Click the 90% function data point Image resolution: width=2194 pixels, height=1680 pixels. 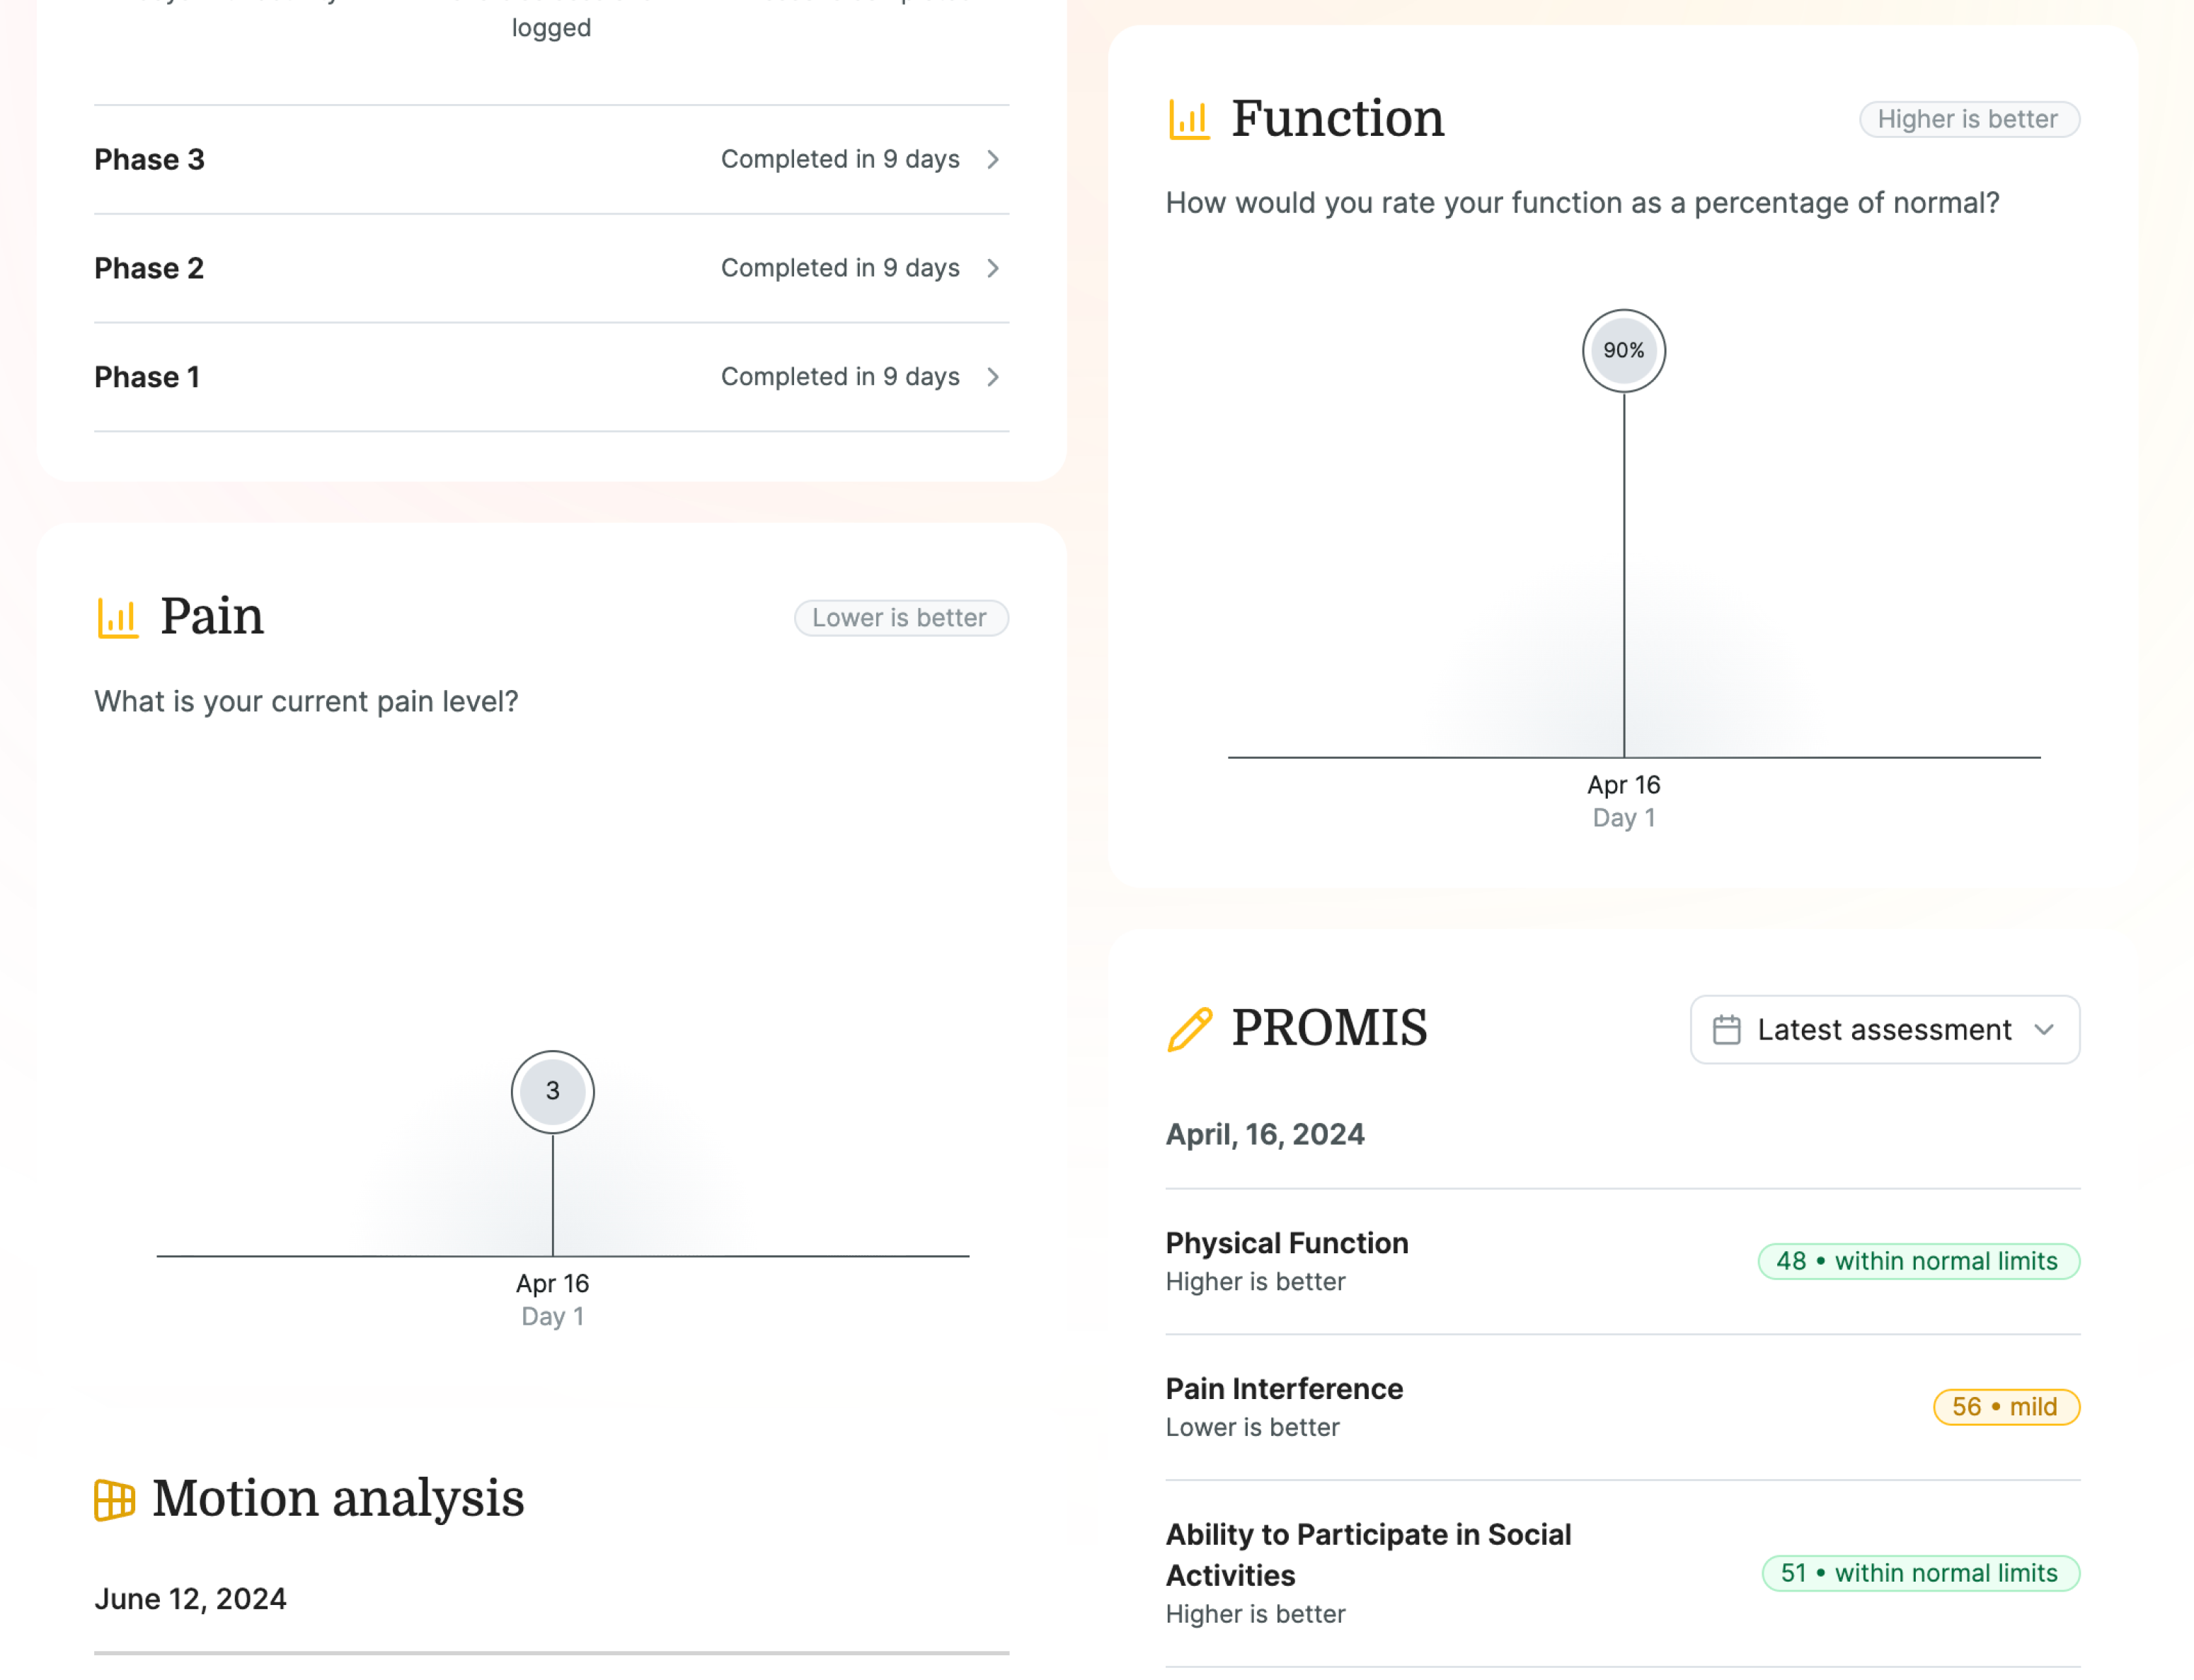click(x=1623, y=351)
